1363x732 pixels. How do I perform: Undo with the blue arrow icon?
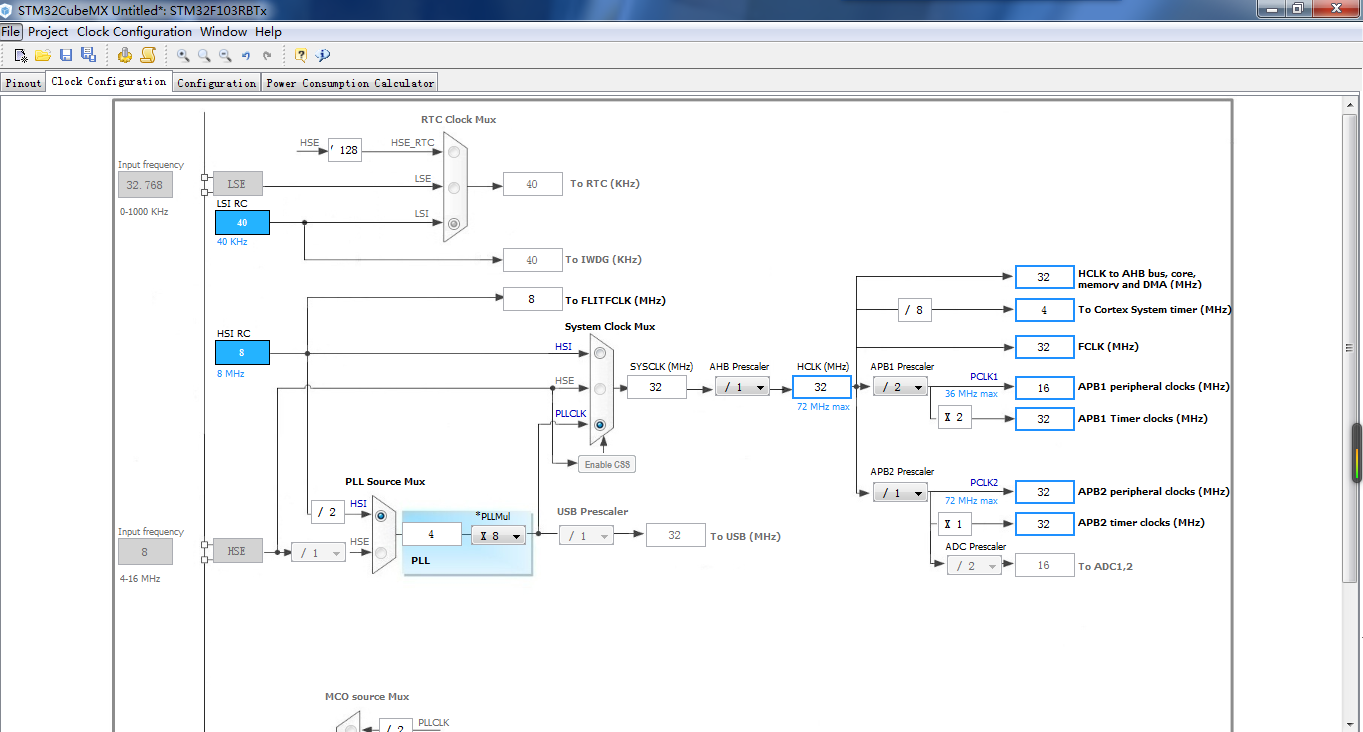click(246, 56)
